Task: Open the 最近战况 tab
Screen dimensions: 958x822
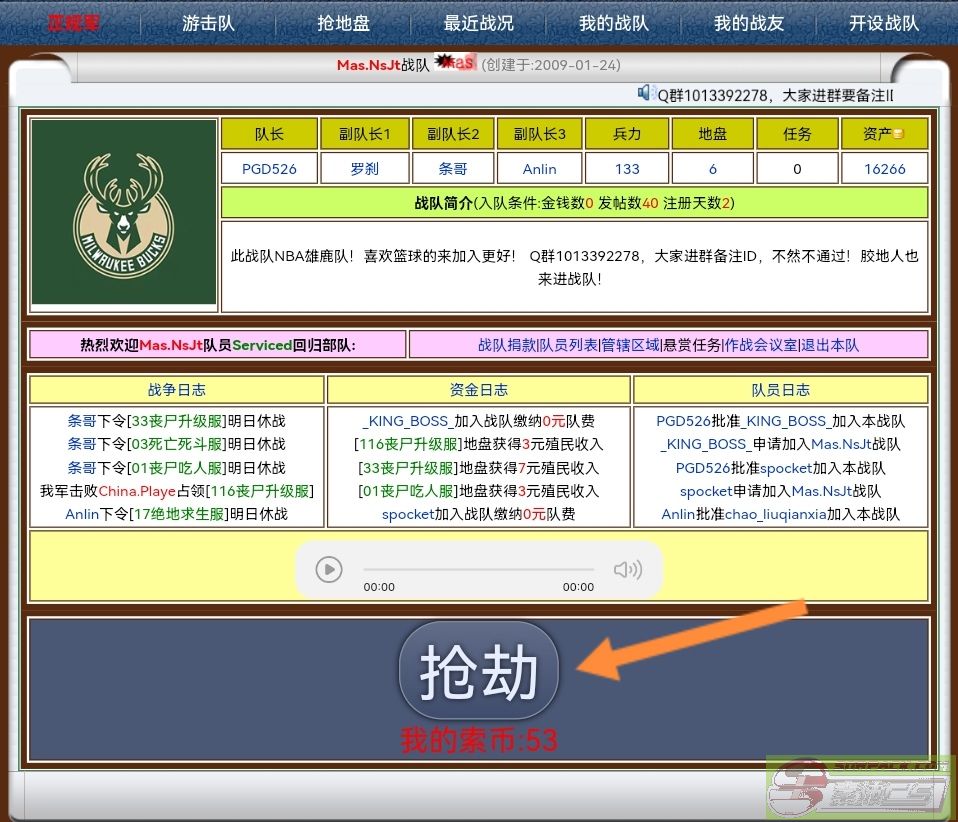Action: tap(478, 22)
